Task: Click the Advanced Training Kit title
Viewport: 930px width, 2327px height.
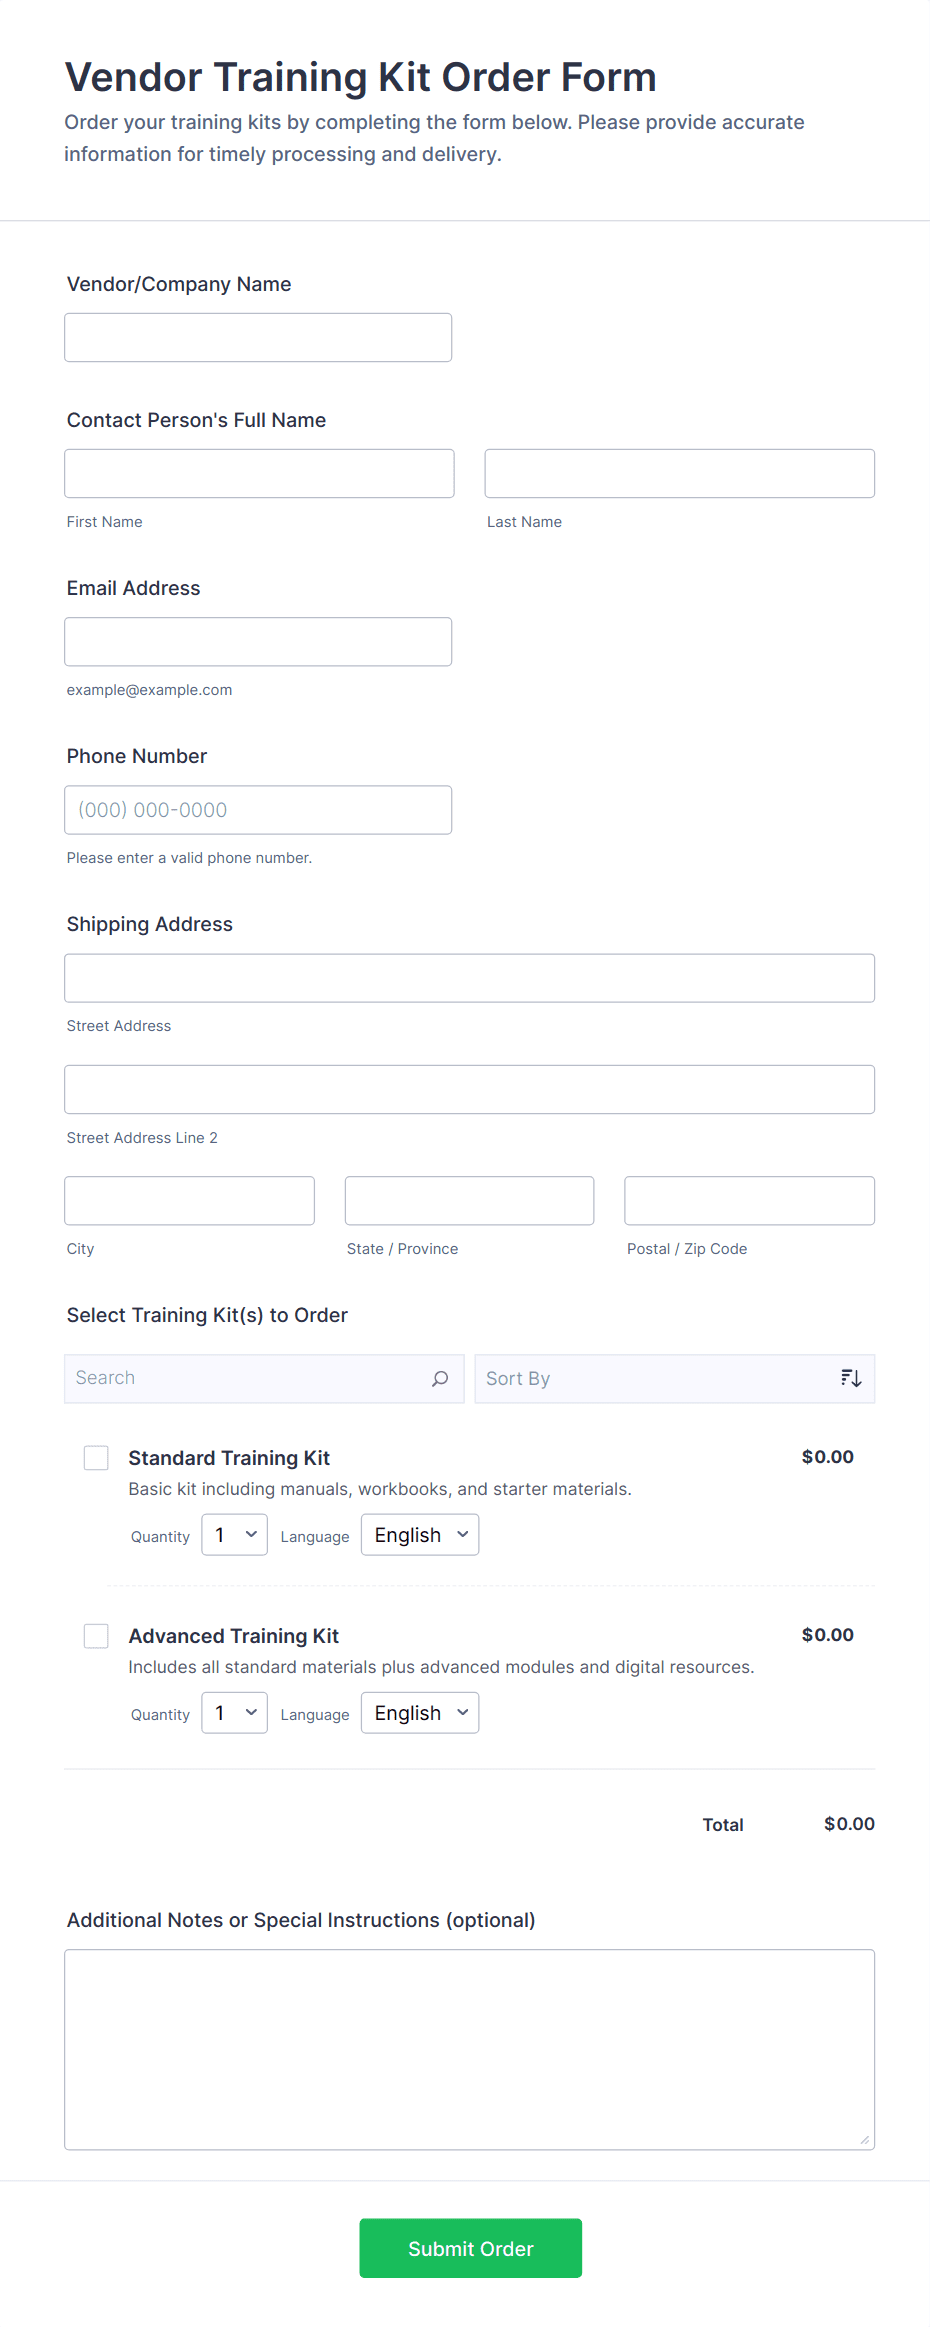Action: coord(233,1636)
